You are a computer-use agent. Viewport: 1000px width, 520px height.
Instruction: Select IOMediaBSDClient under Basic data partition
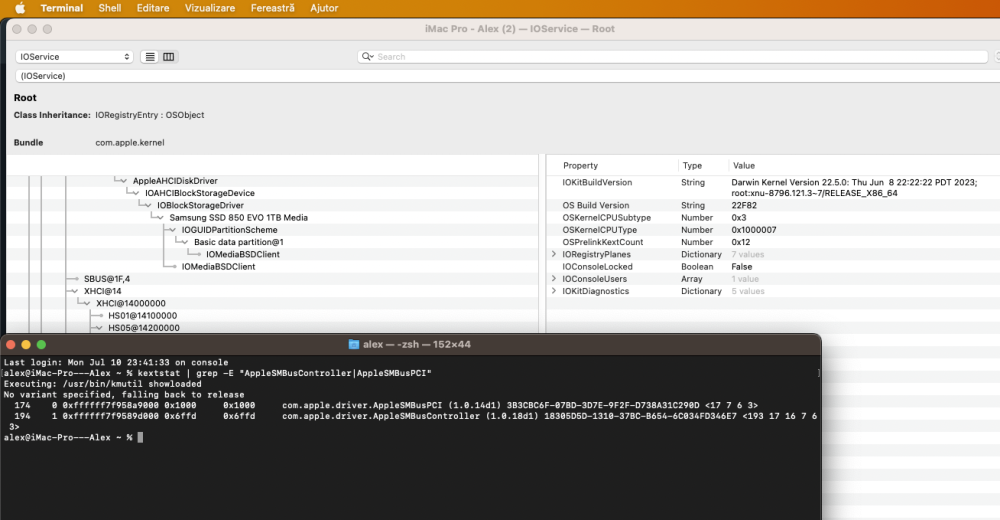click(x=243, y=254)
